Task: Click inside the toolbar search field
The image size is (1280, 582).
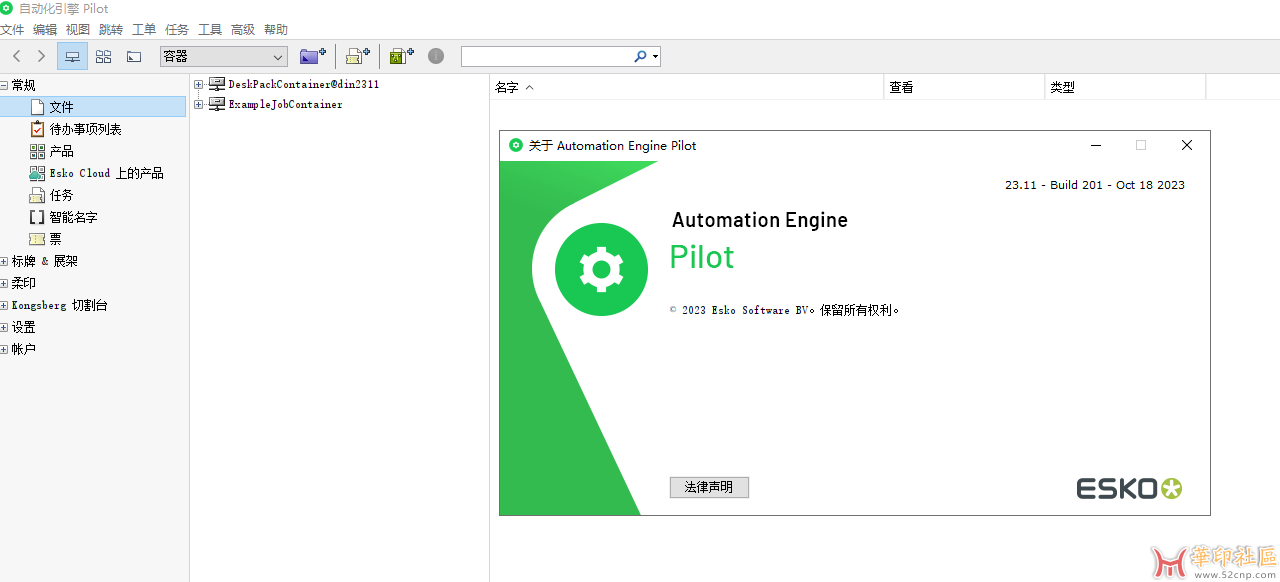Action: [x=546, y=56]
